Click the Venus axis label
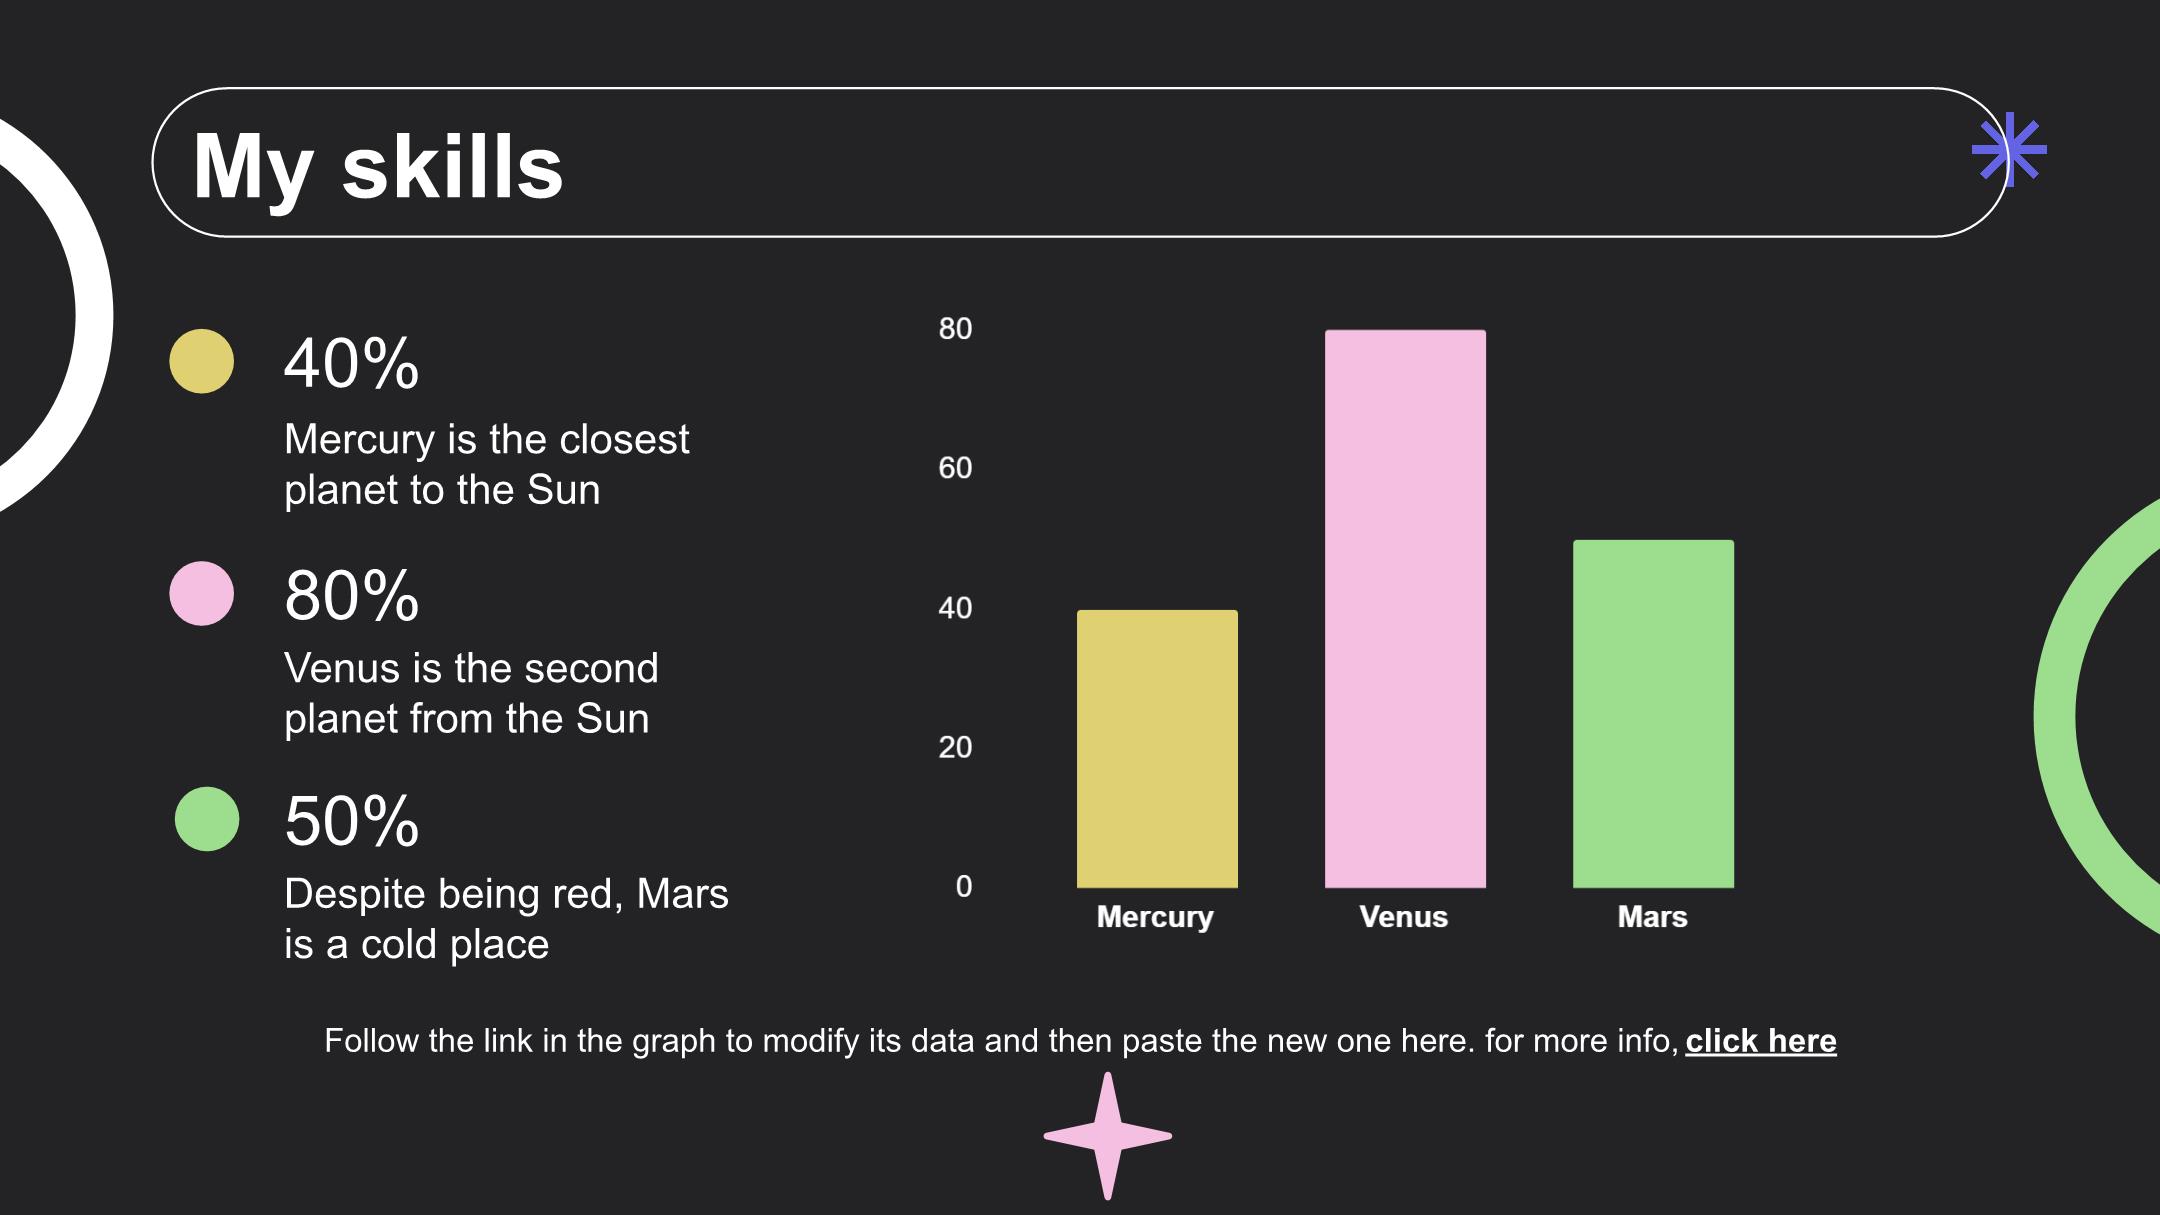The height and width of the screenshot is (1215, 2160). coord(1403,917)
